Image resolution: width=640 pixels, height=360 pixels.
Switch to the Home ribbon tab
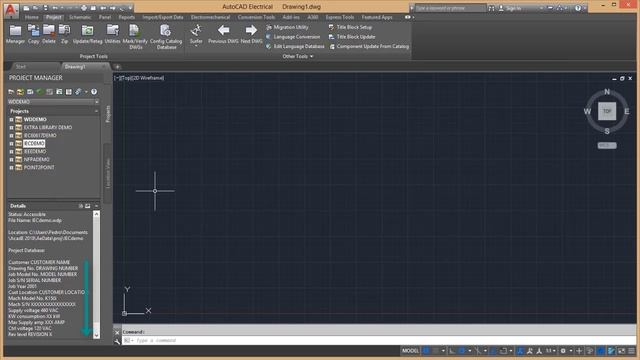point(31,17)
